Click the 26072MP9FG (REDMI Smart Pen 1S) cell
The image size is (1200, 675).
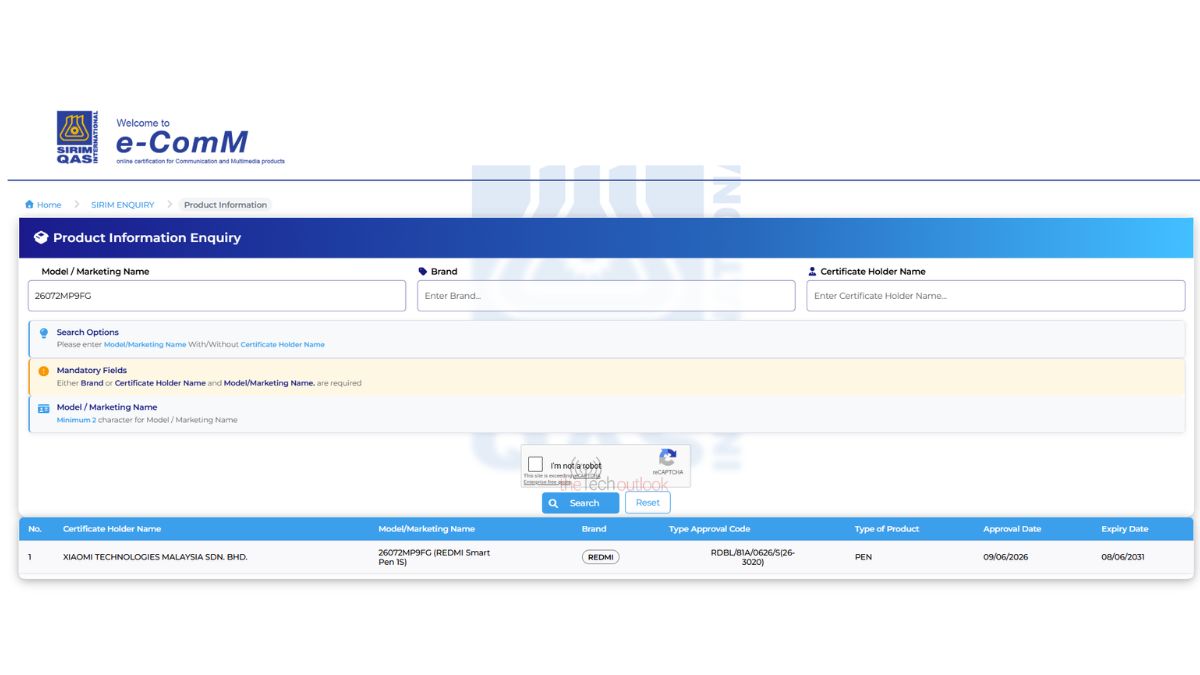pyautogui.click(x=434, y=557)
